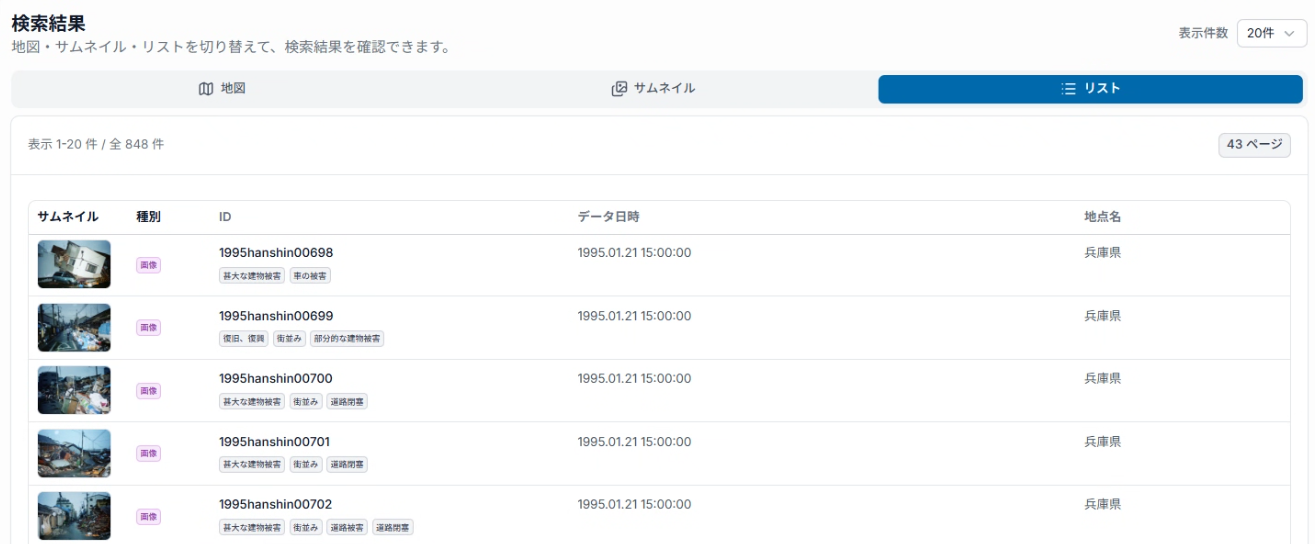1315x544 pixels.
Task: Click the ID text 1995hanshin00698
Action: pos(276,253)
